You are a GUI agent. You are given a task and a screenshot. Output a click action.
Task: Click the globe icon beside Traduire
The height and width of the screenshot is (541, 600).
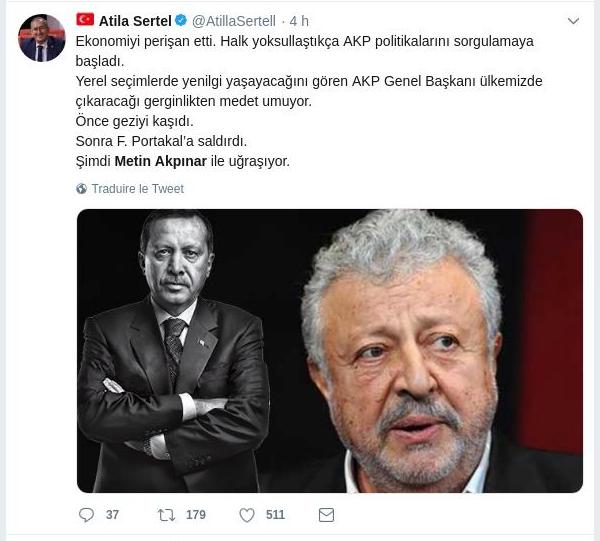pyautogui.click(x=82, y=189)
